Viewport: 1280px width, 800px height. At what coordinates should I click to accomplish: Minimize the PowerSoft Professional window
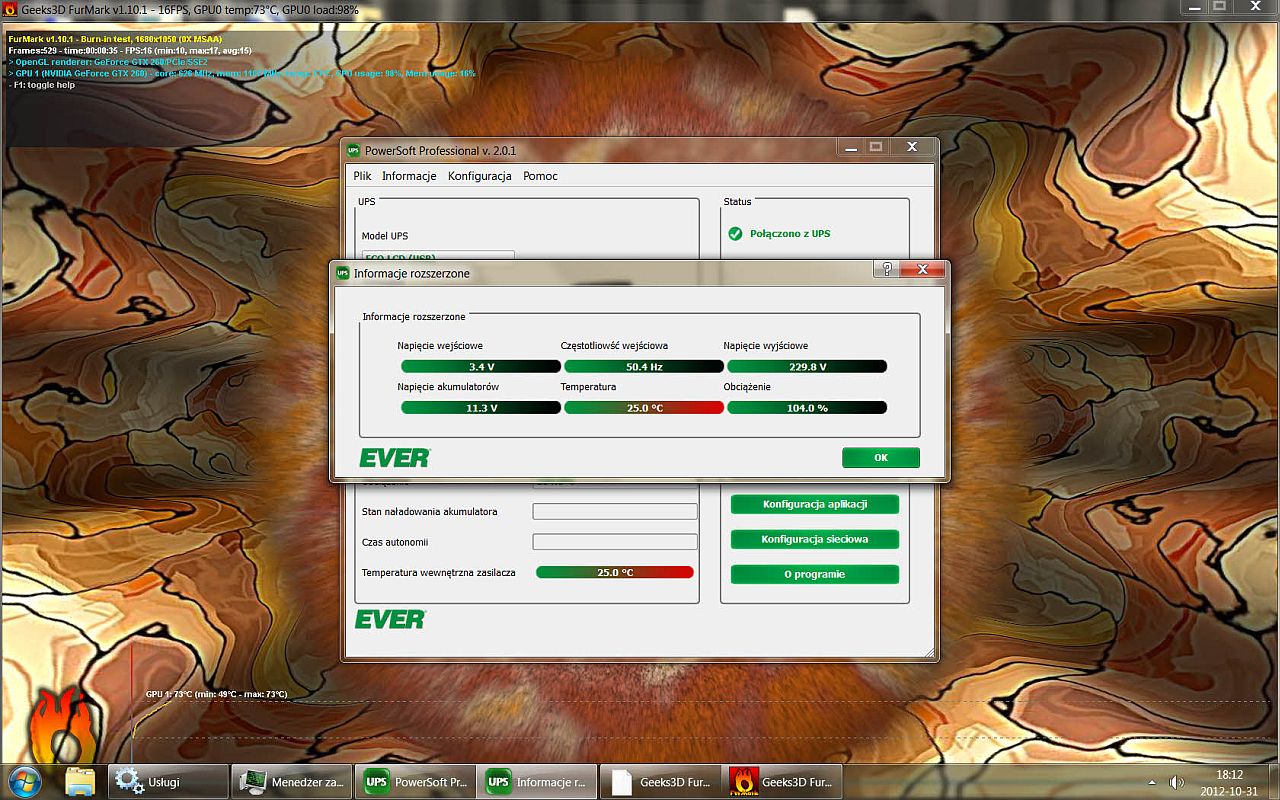tap(851, 147)
